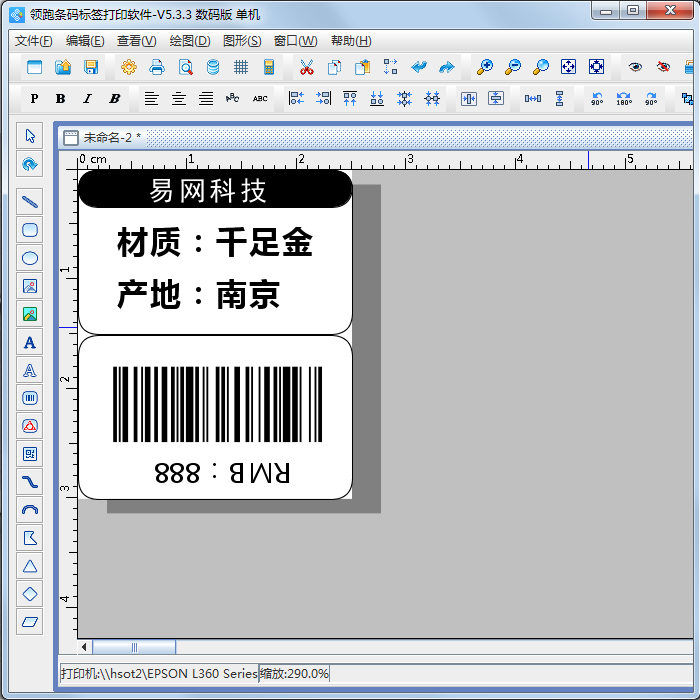Select the barcode on the label
The width and height of the screenshot is (700, 700).
217,404
